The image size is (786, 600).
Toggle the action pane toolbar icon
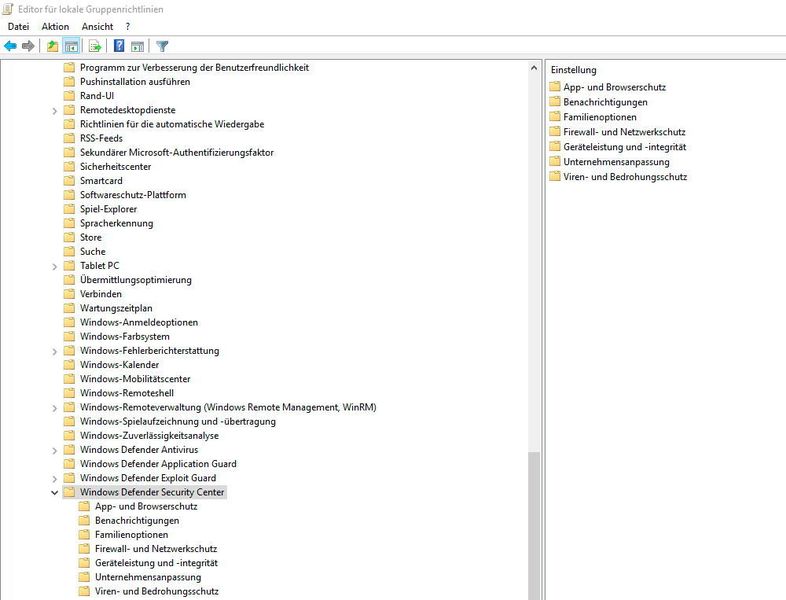tap(137, 46)
